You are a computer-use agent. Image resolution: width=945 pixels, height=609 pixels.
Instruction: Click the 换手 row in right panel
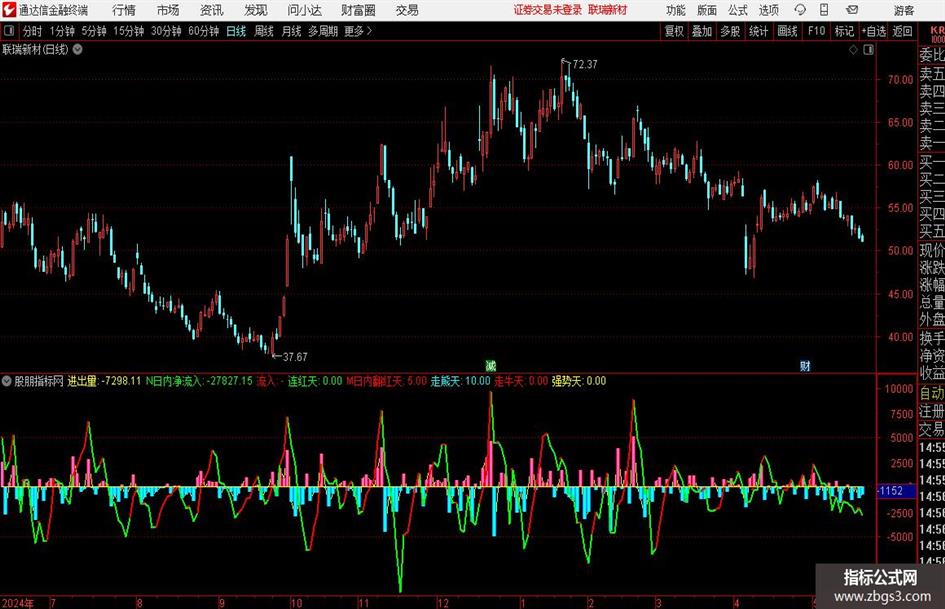(932, 338)
